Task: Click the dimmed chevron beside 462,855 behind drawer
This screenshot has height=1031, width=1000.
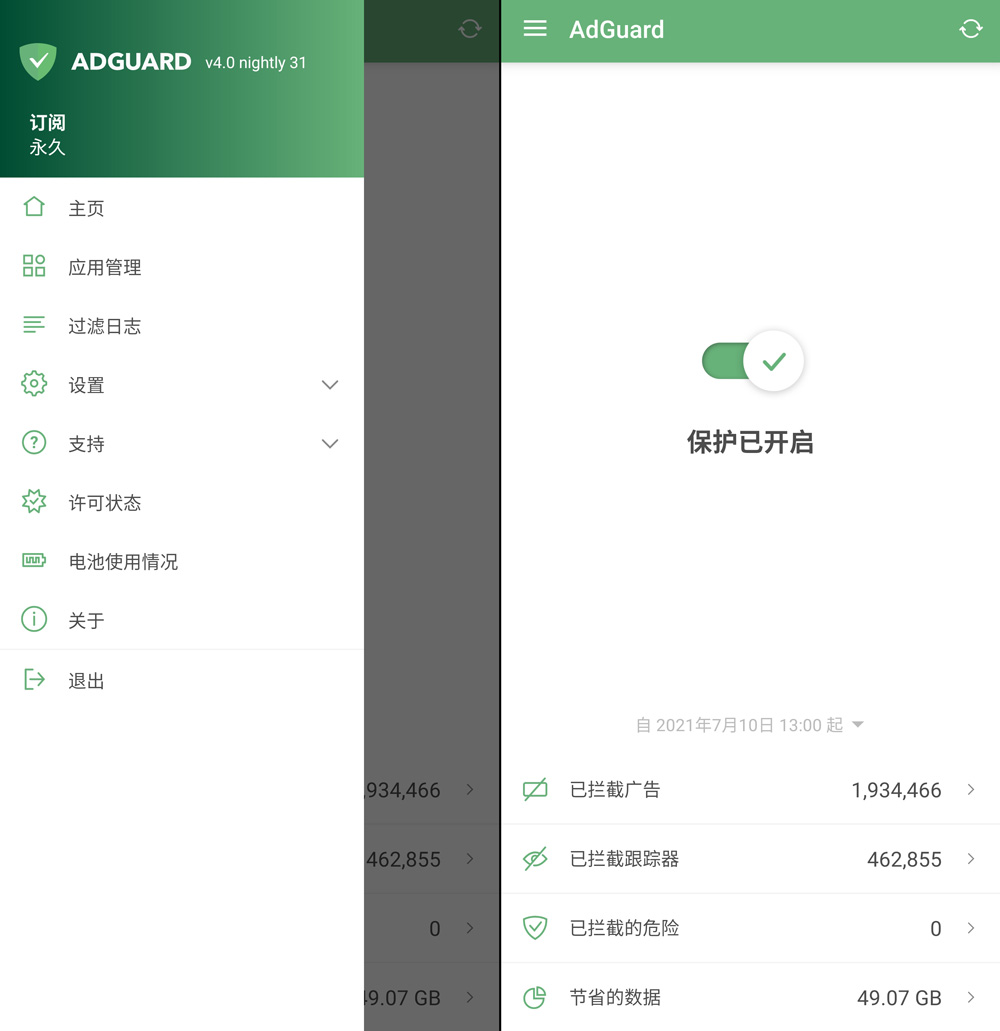Action: pyautogui.click(x=470, y=859)
